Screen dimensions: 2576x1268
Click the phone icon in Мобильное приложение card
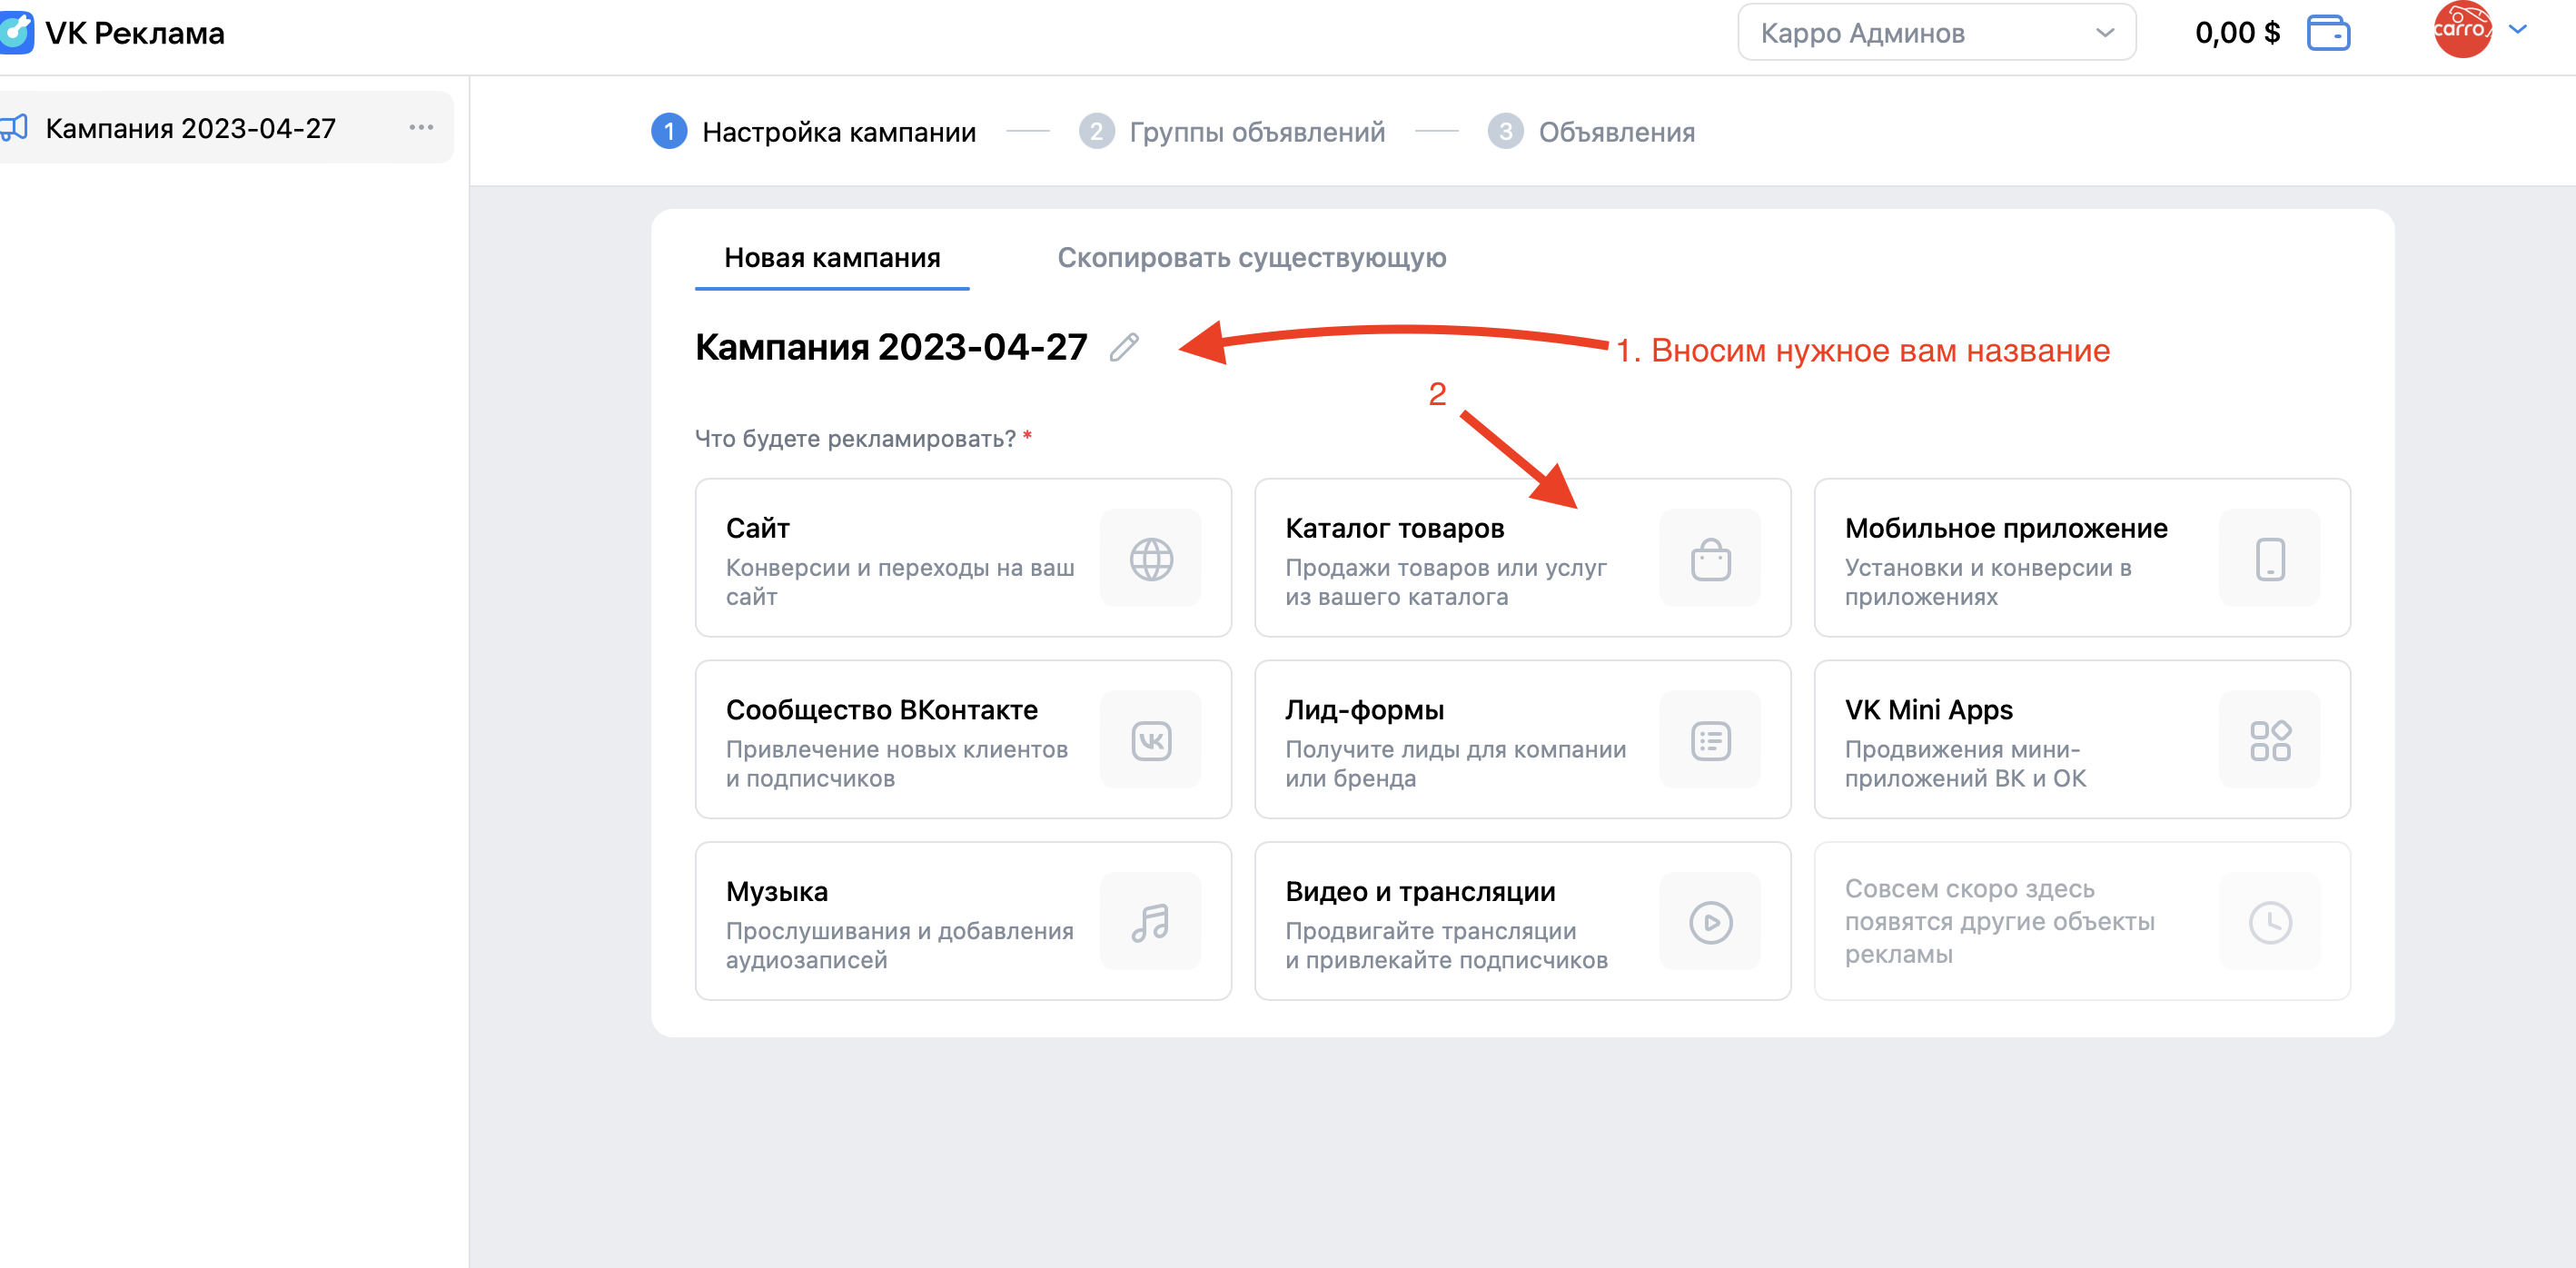click(2269, 559)
